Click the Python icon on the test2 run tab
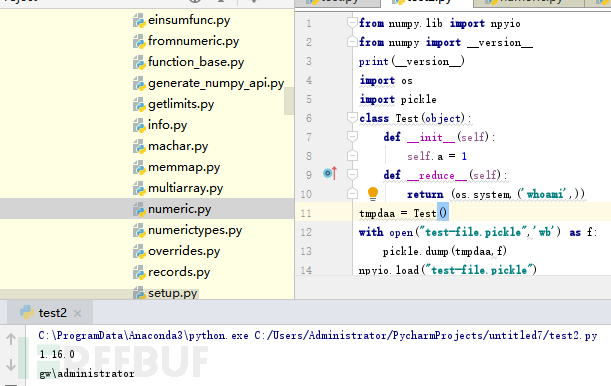611x386 pixels. 27,312
